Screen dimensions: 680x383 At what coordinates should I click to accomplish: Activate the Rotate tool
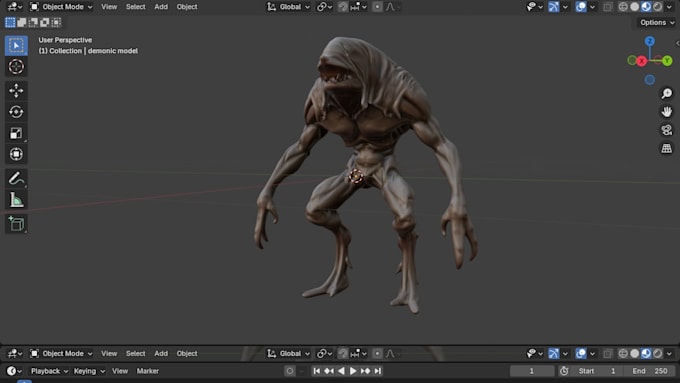pyautogui.click(x=16, y=112)
